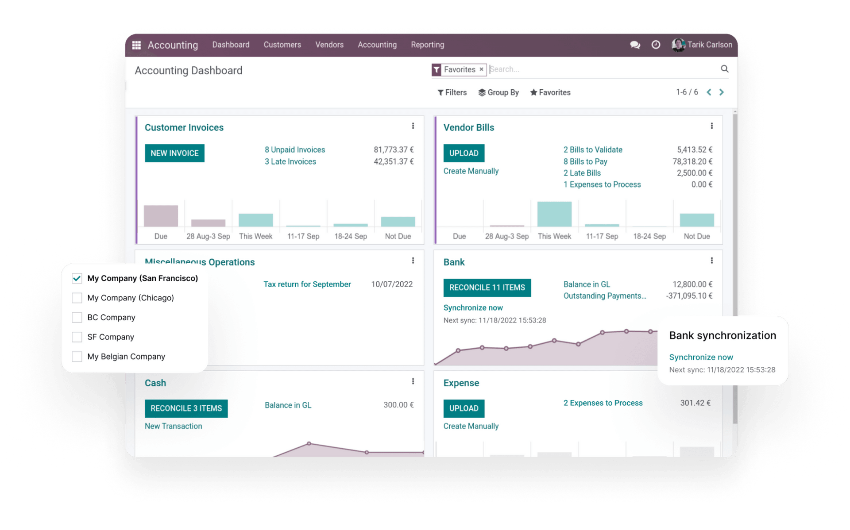850x530 pixels.
Task: Remove the Favorites filter facet
Action: (x=481, y=69)
